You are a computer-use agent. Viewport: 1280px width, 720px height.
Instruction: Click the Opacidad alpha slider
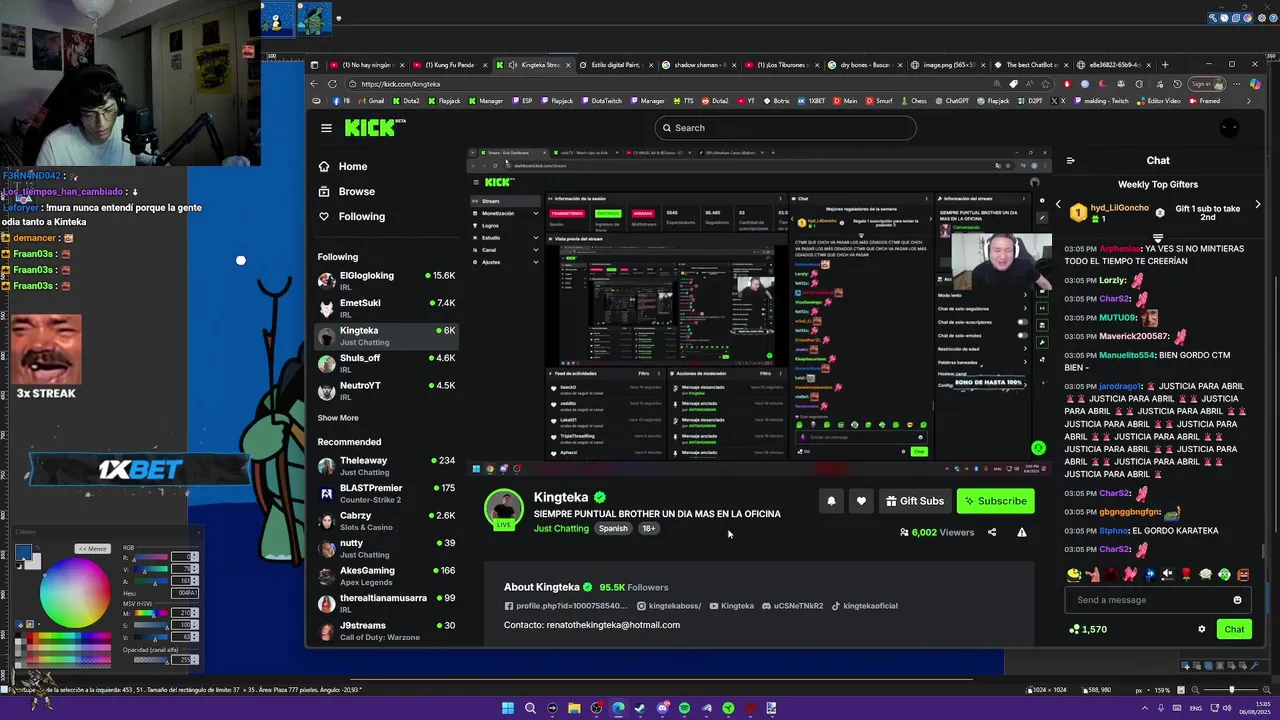tap(151, 660)
